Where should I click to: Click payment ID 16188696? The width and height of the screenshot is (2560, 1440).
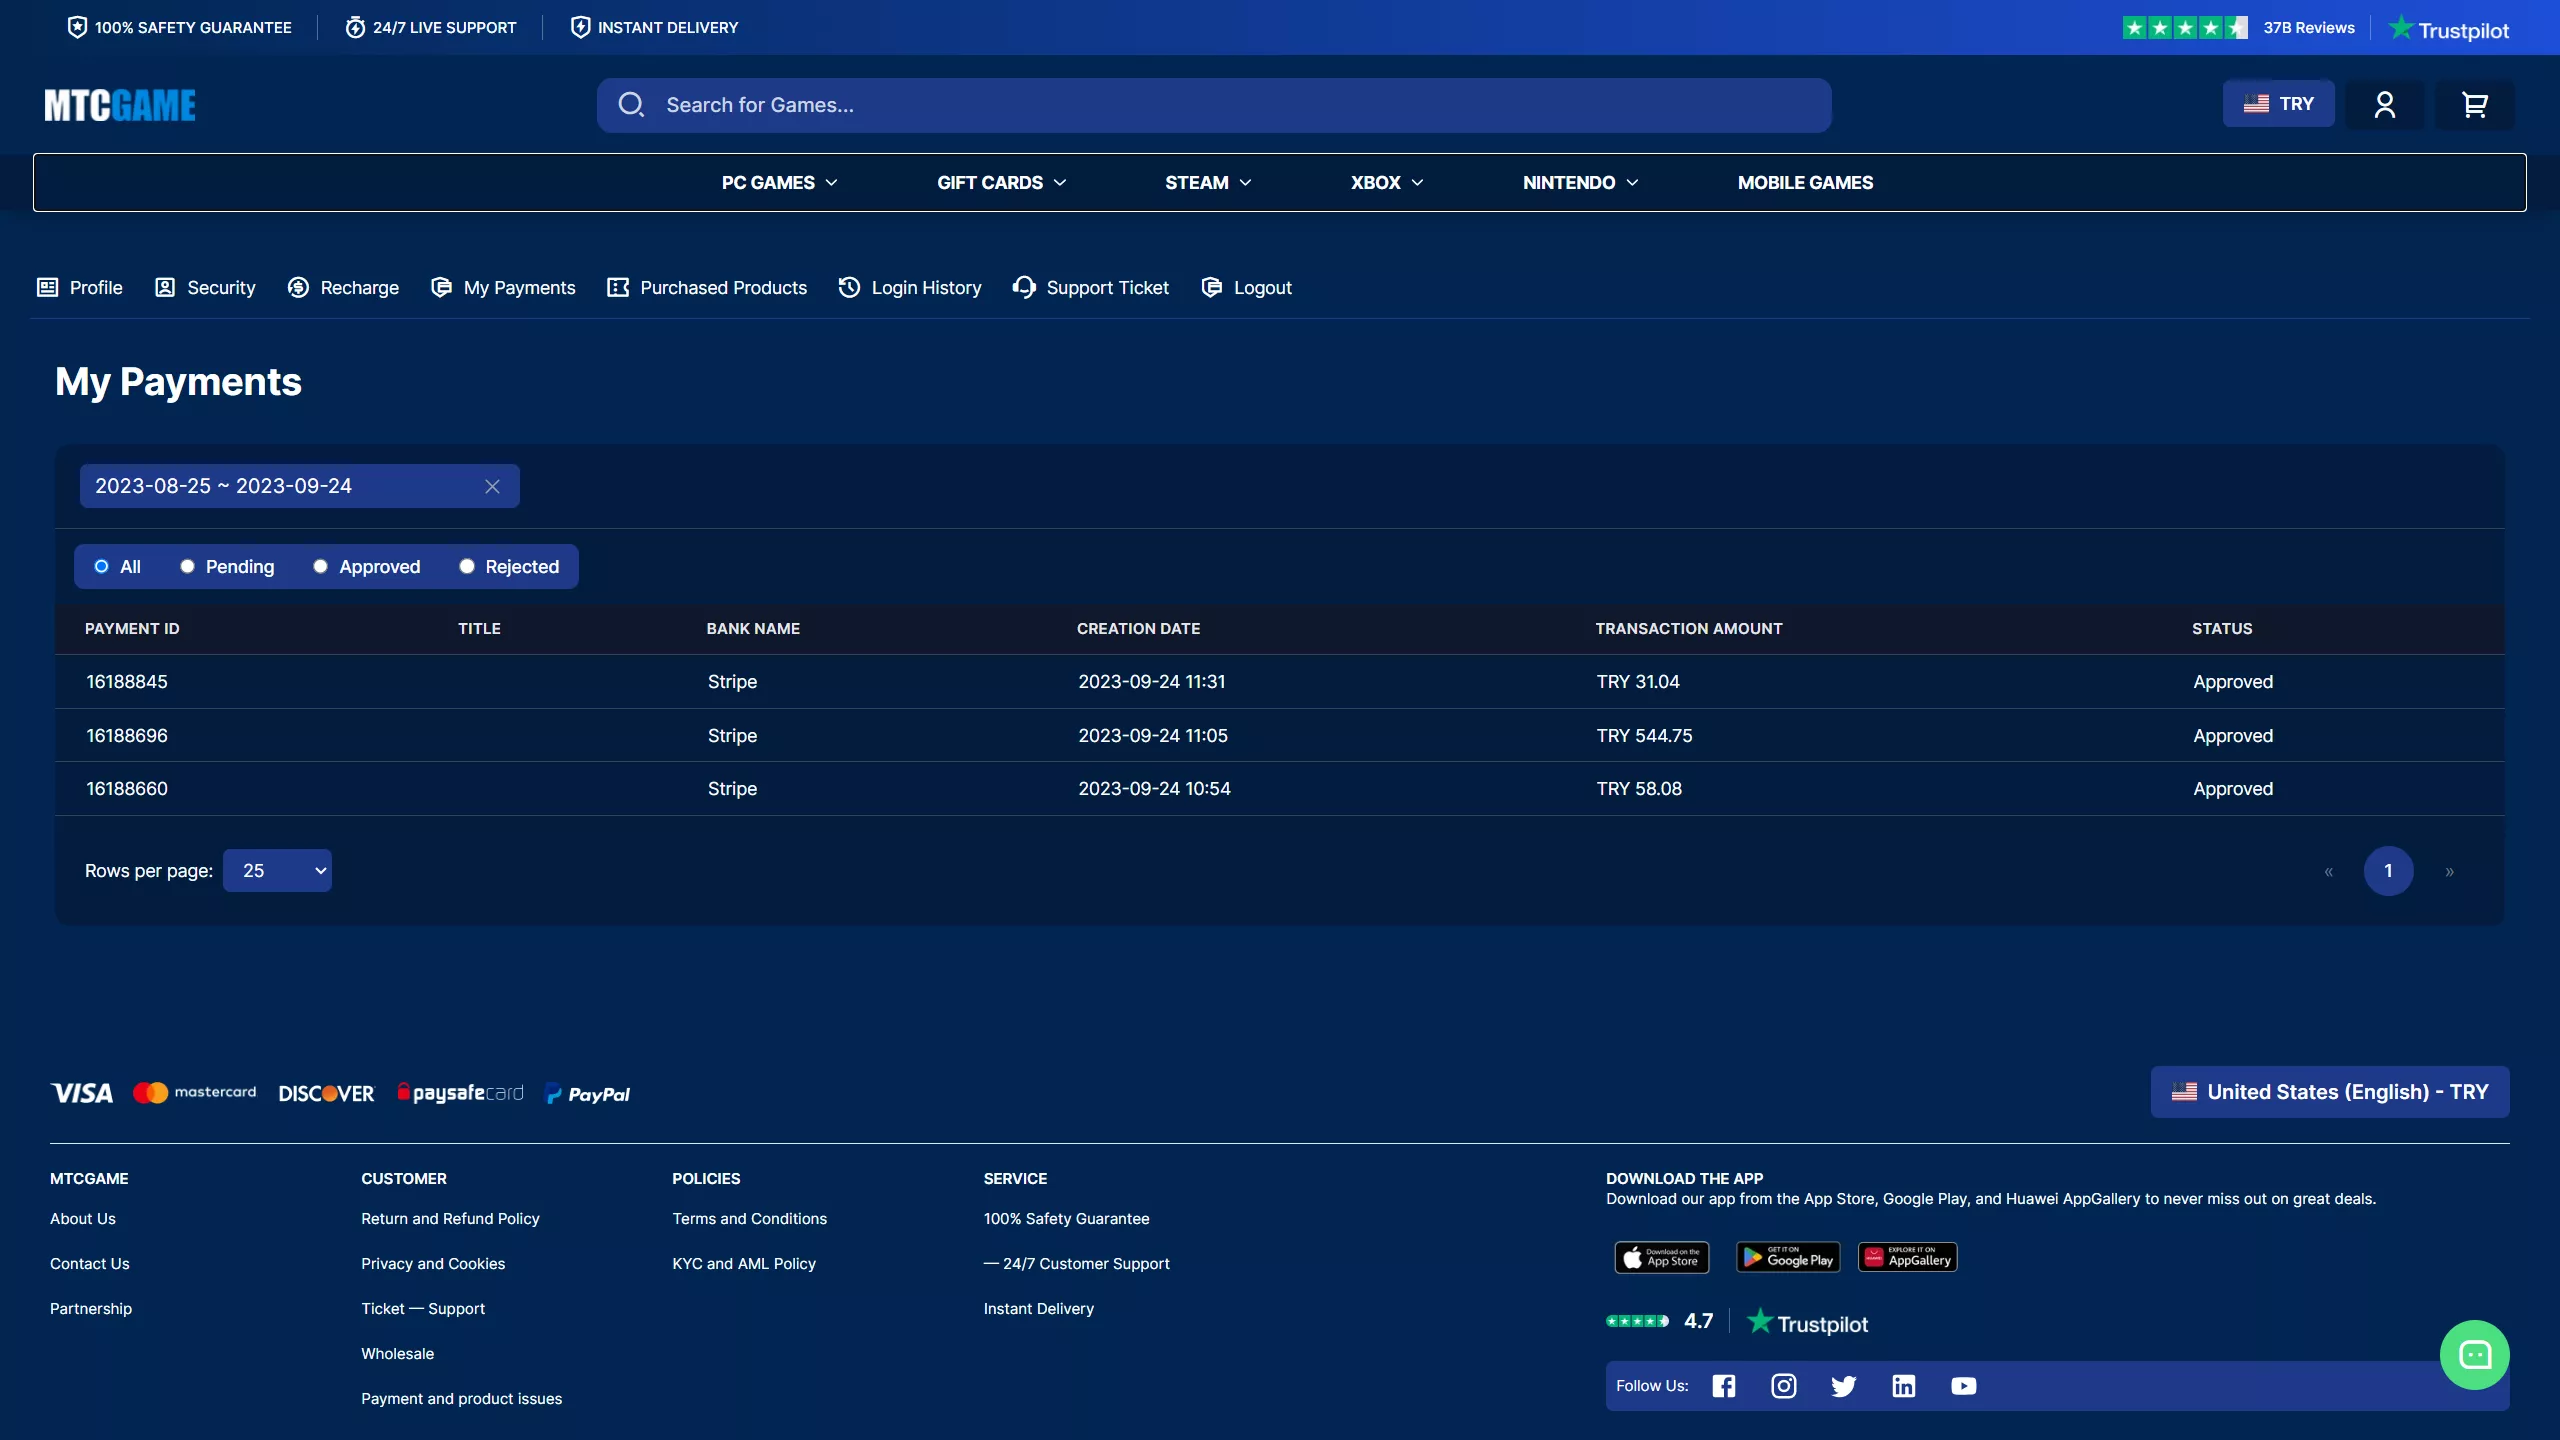point(127,736)
